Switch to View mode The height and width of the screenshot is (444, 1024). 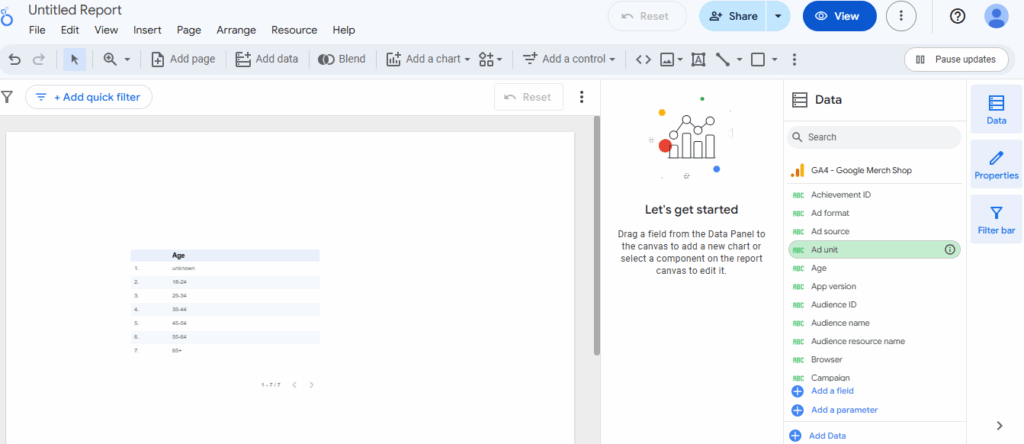tap(839, 16)
